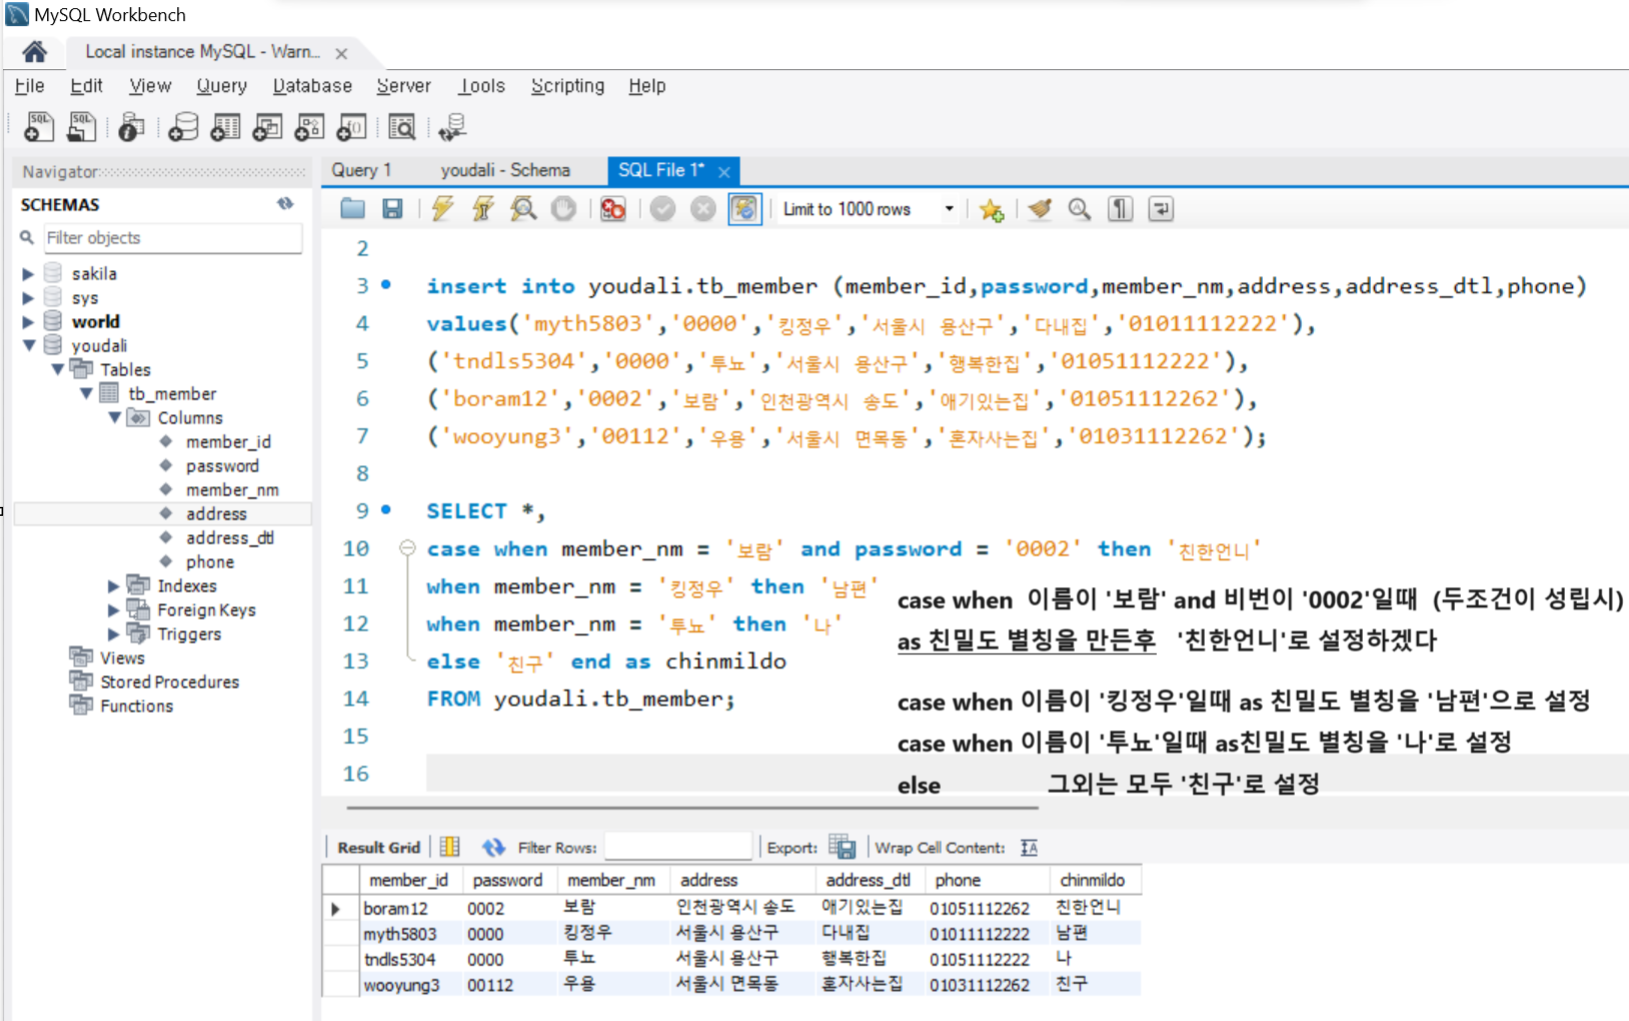Refresh the schemas list
The height and width of the screenshot is (1021, 1629).
pos(286,204)
